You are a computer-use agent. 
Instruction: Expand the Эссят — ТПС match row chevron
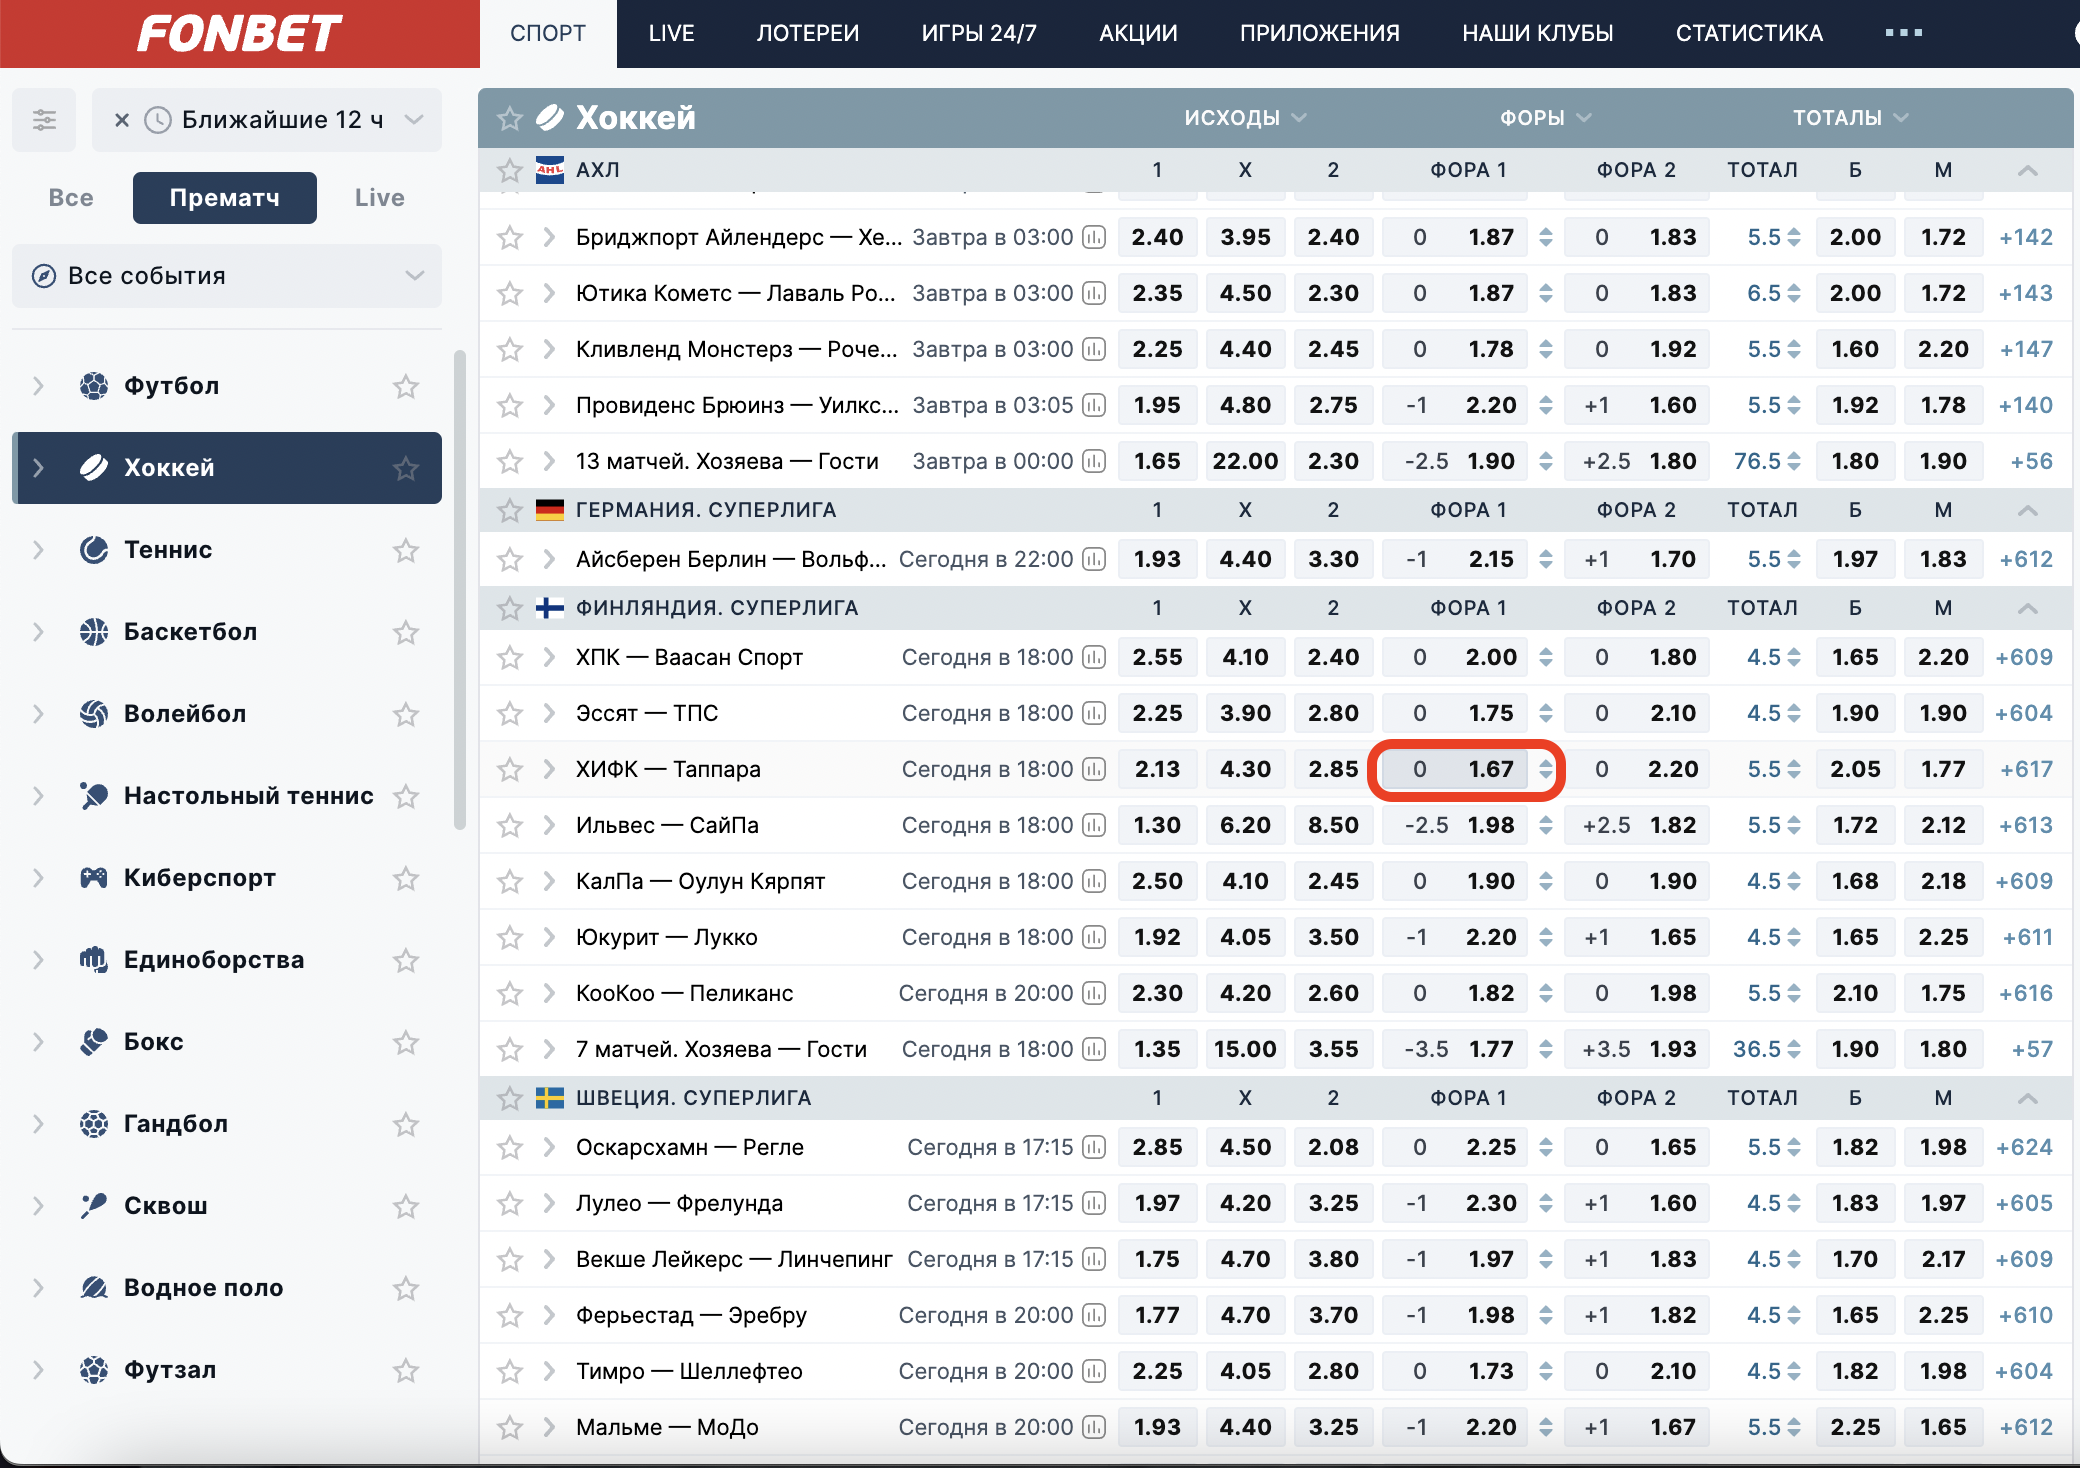[548, 713]
